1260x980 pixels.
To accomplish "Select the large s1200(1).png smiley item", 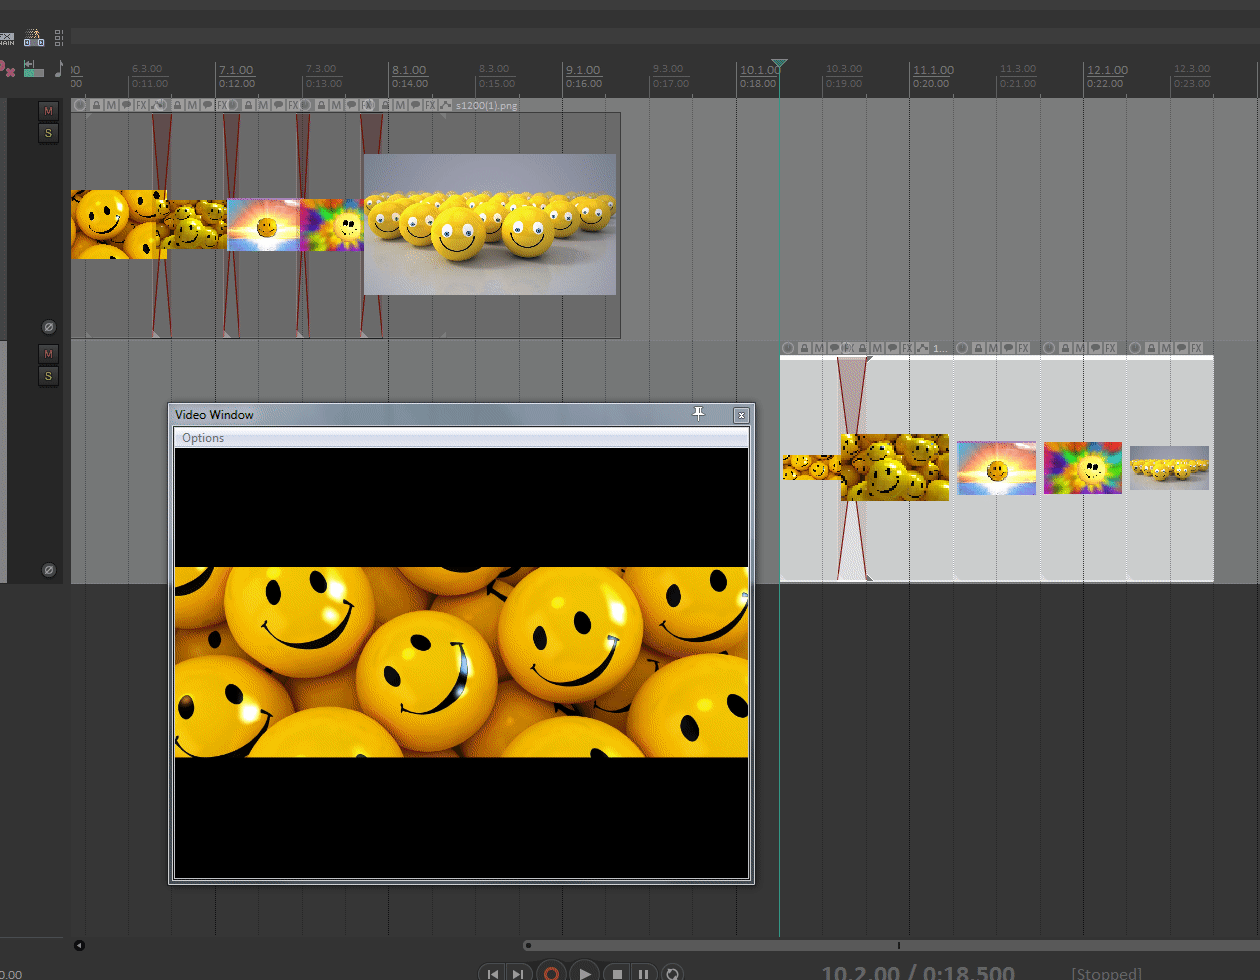I will (490, 224).
